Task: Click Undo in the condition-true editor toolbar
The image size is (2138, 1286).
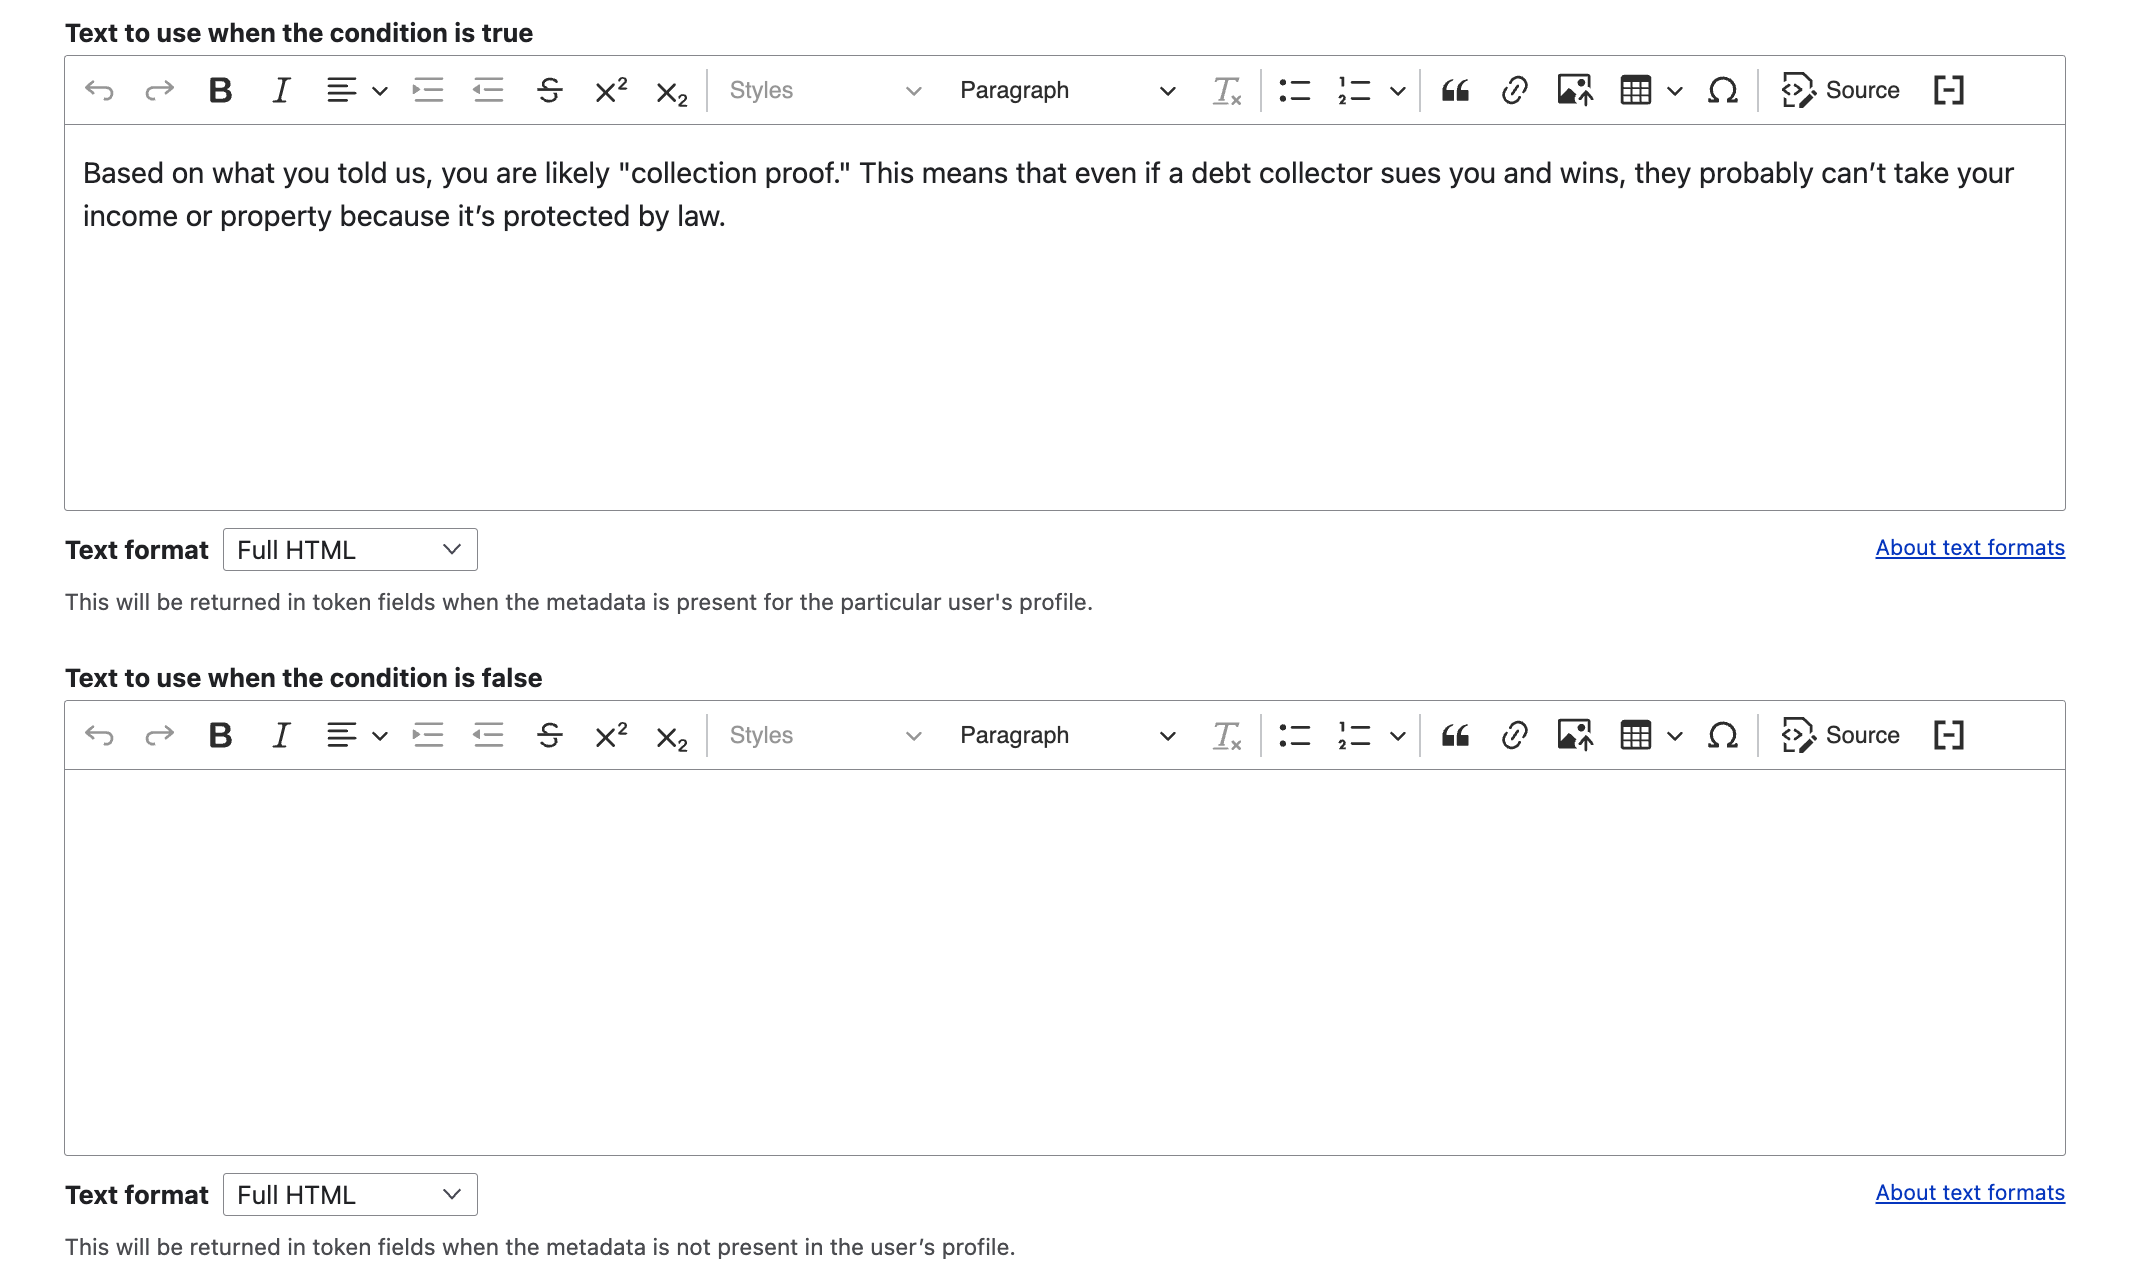Action: pyautogui.click(x=99, y=91)
